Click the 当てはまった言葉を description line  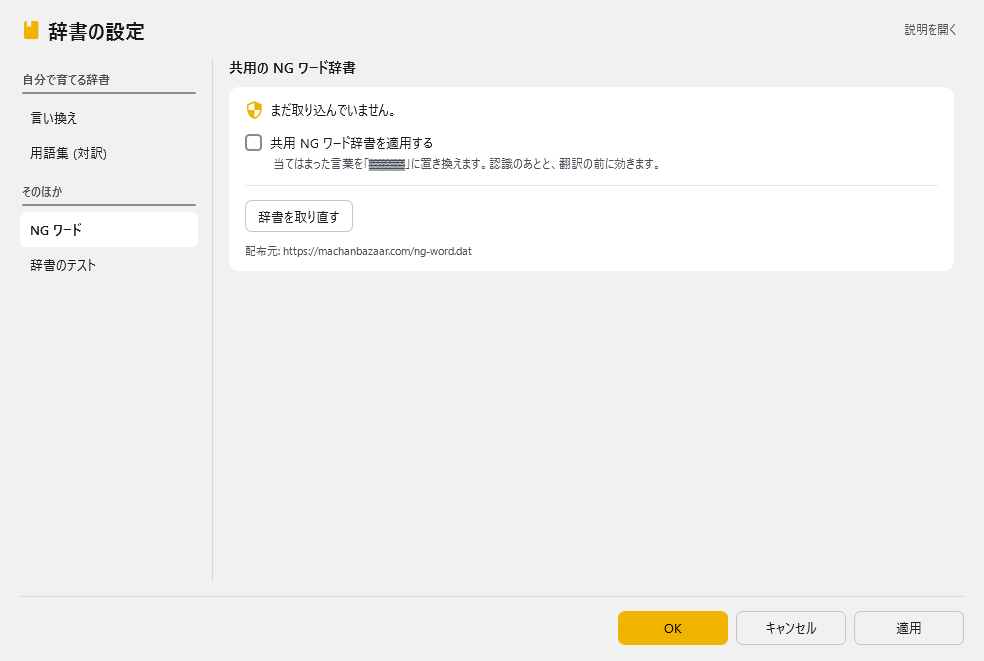click(467, 164)
